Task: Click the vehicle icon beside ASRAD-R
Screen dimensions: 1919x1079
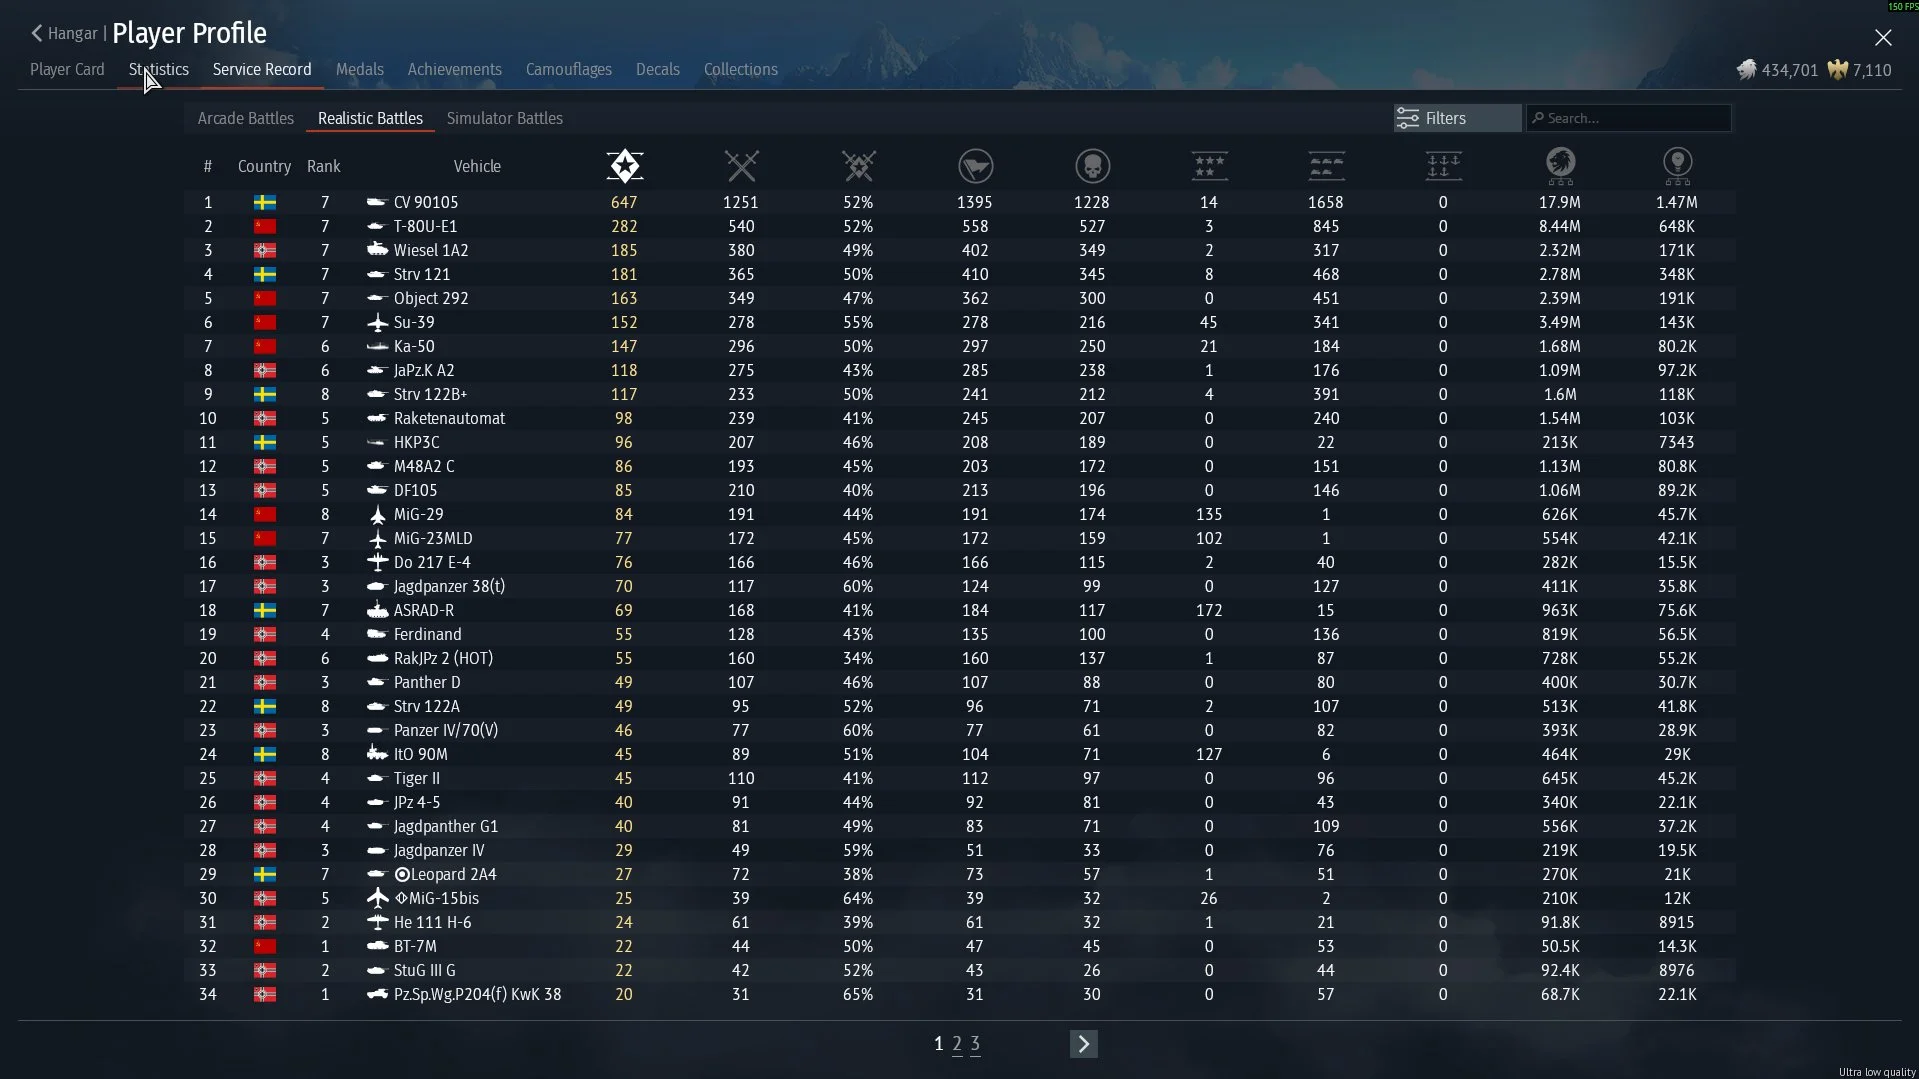Action: coord(377,610)
